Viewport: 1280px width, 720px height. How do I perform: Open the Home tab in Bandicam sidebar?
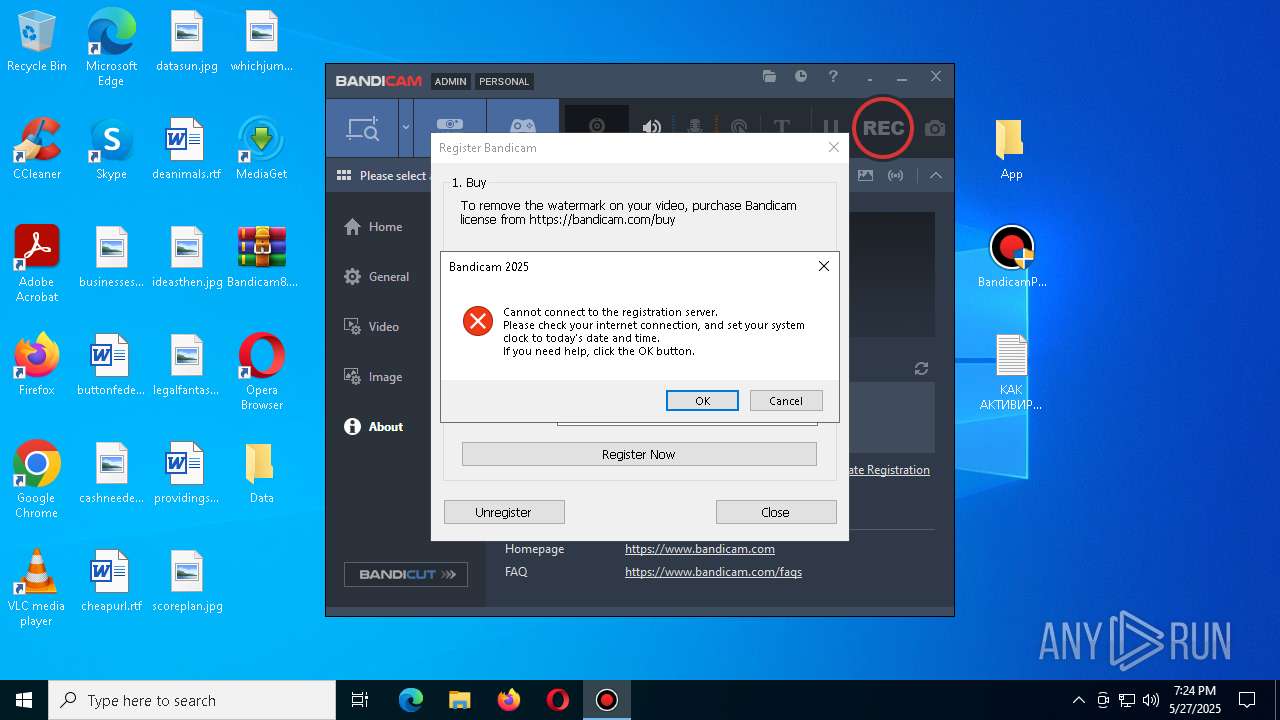click(373, 227)
